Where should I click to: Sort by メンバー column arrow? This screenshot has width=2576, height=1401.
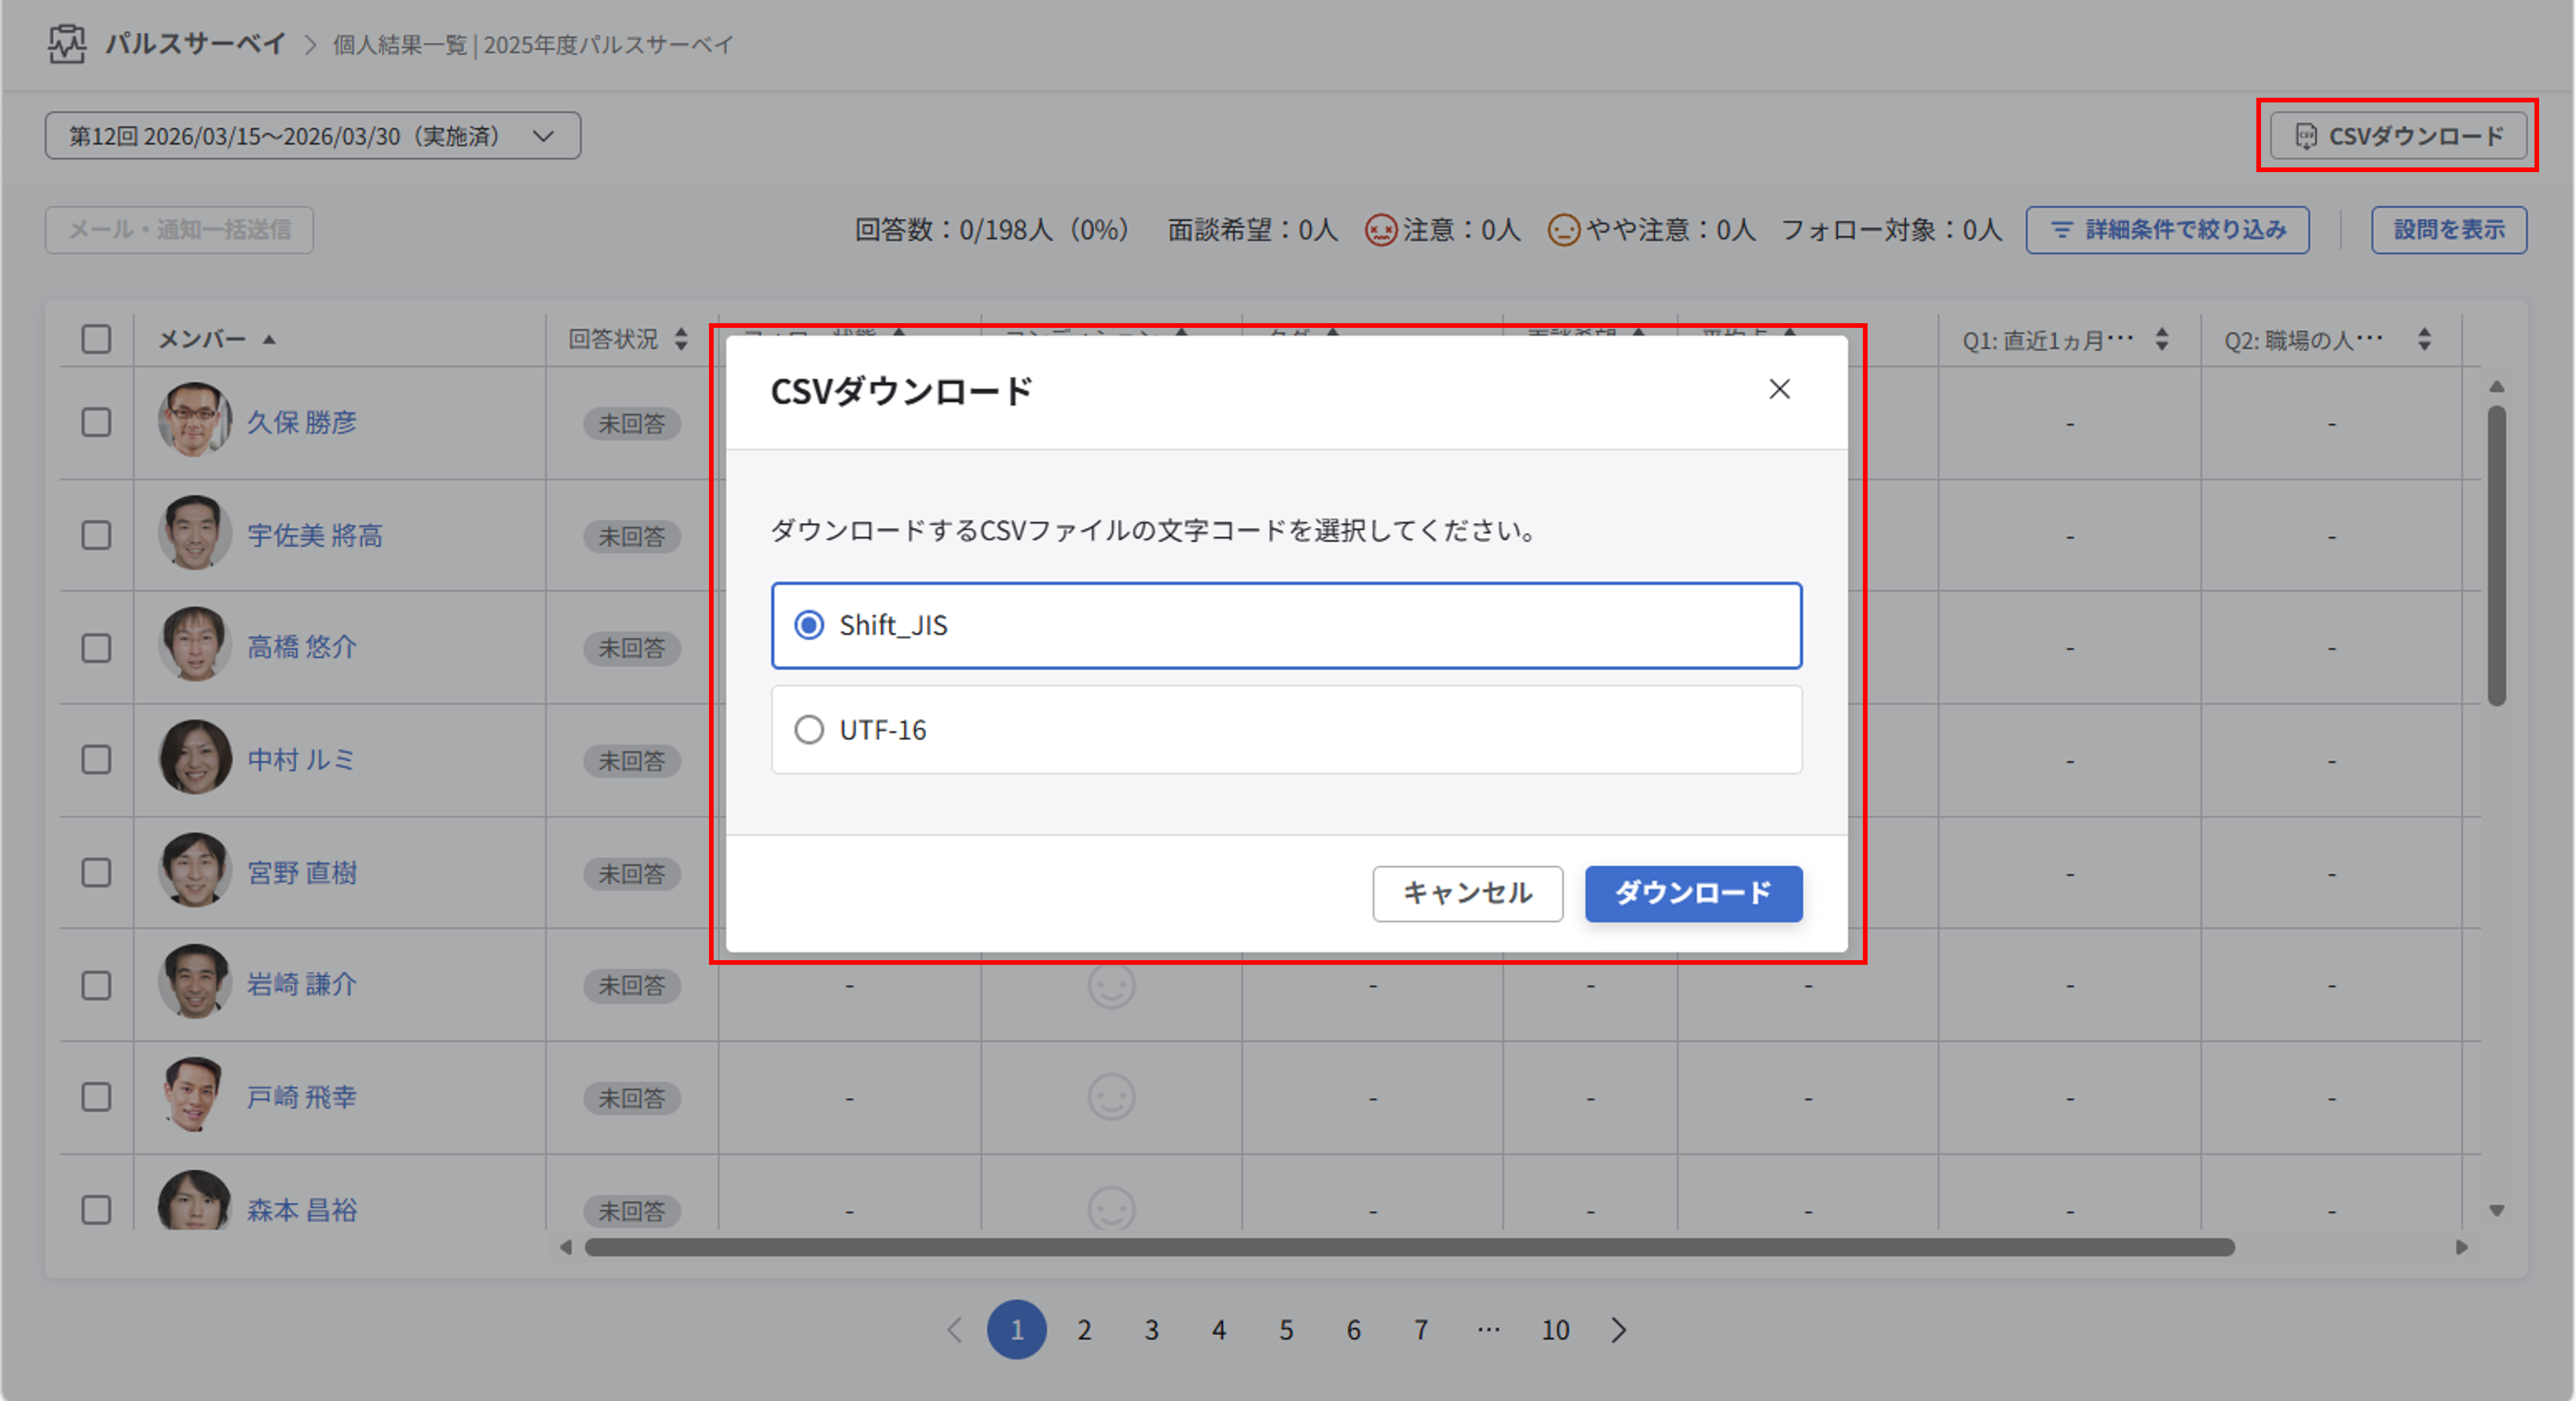click(269, 340)
